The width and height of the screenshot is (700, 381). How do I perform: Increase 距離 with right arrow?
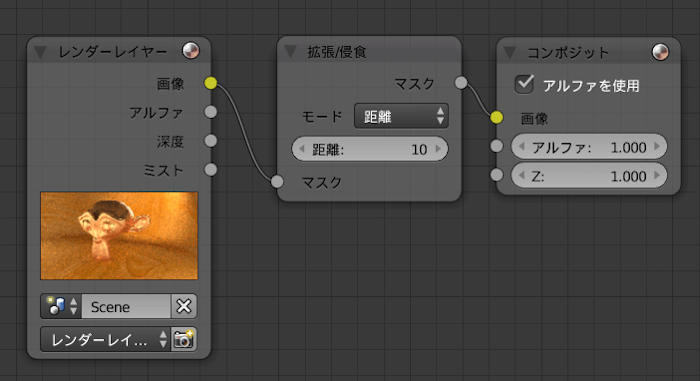click(438, 149)
